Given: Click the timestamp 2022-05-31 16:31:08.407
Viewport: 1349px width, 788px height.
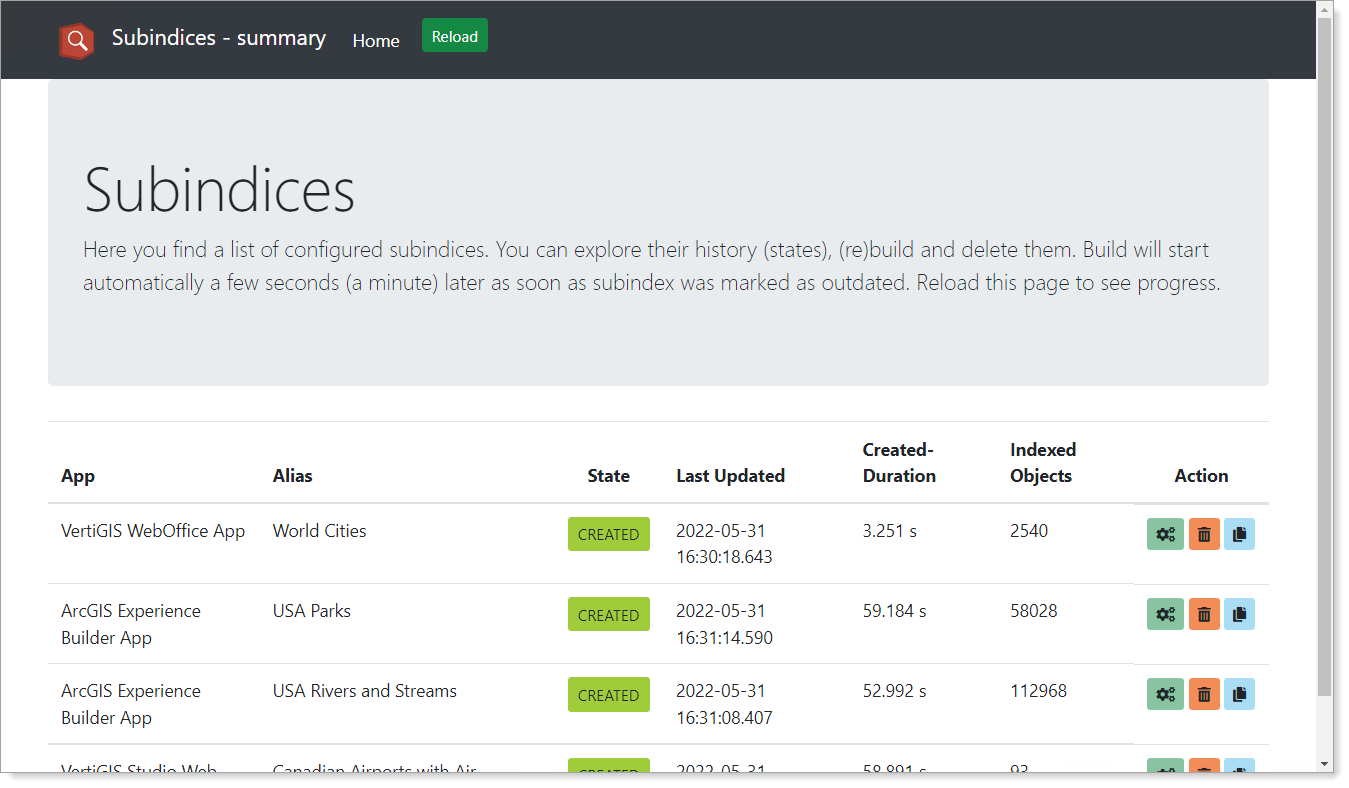Looking at the screenshot, I should pos(724,704).
